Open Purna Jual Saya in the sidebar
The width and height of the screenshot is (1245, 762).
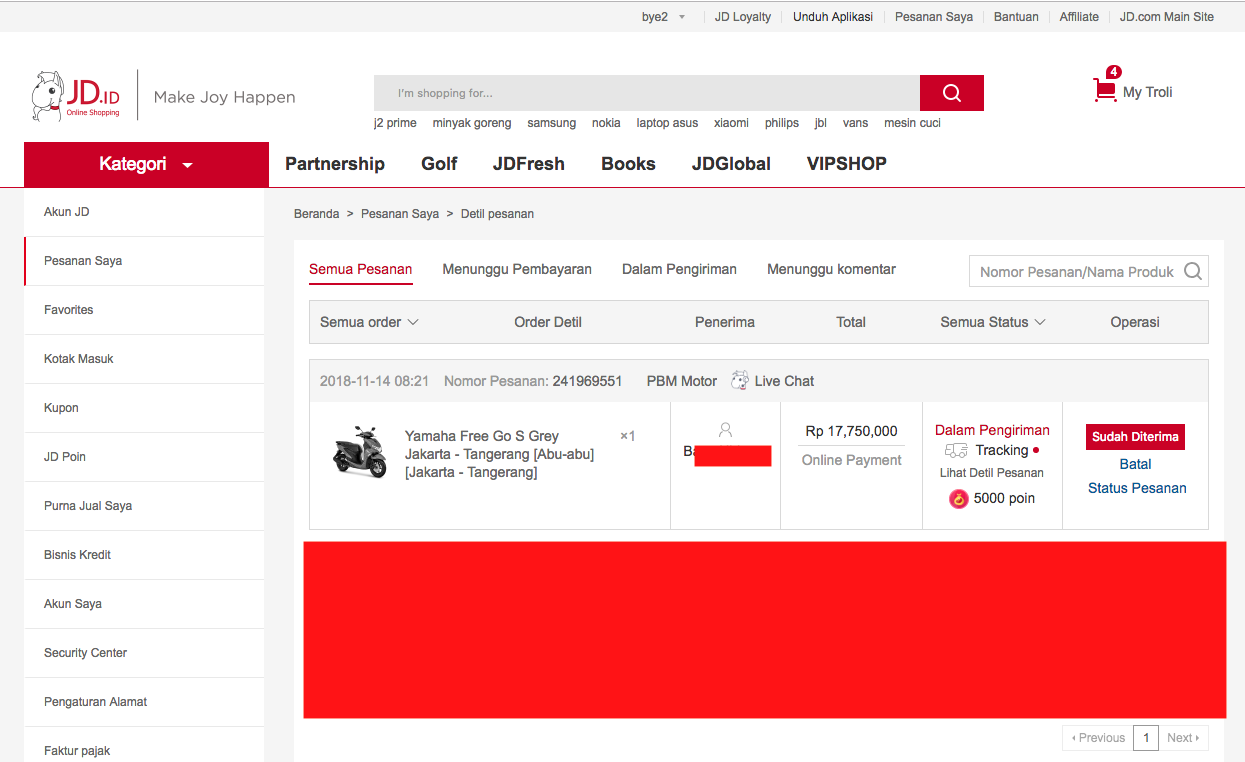coord(144,506)
